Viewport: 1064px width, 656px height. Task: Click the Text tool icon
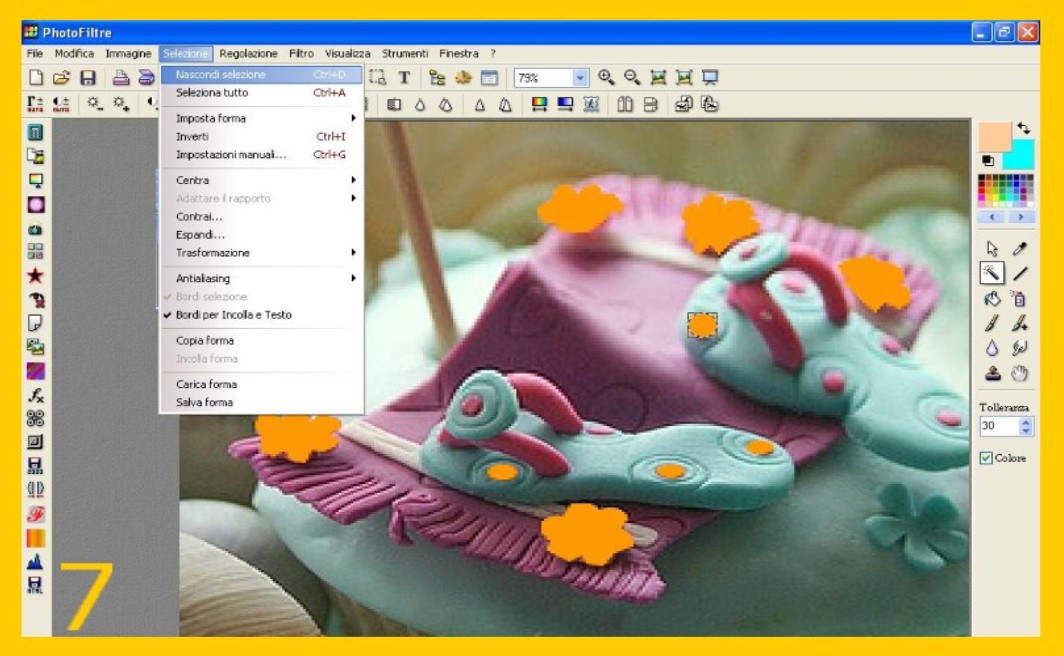pos(404,77)
